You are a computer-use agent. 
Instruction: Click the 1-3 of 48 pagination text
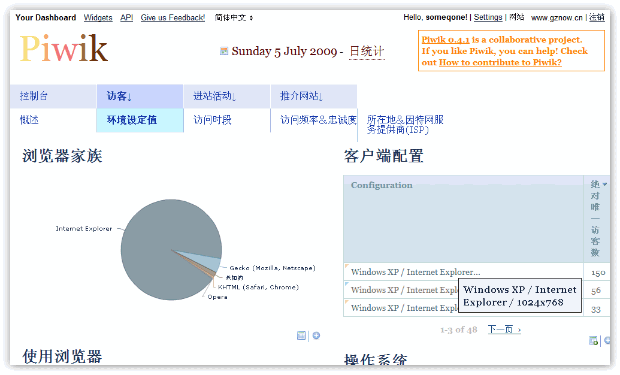click(x=459, y=330)
